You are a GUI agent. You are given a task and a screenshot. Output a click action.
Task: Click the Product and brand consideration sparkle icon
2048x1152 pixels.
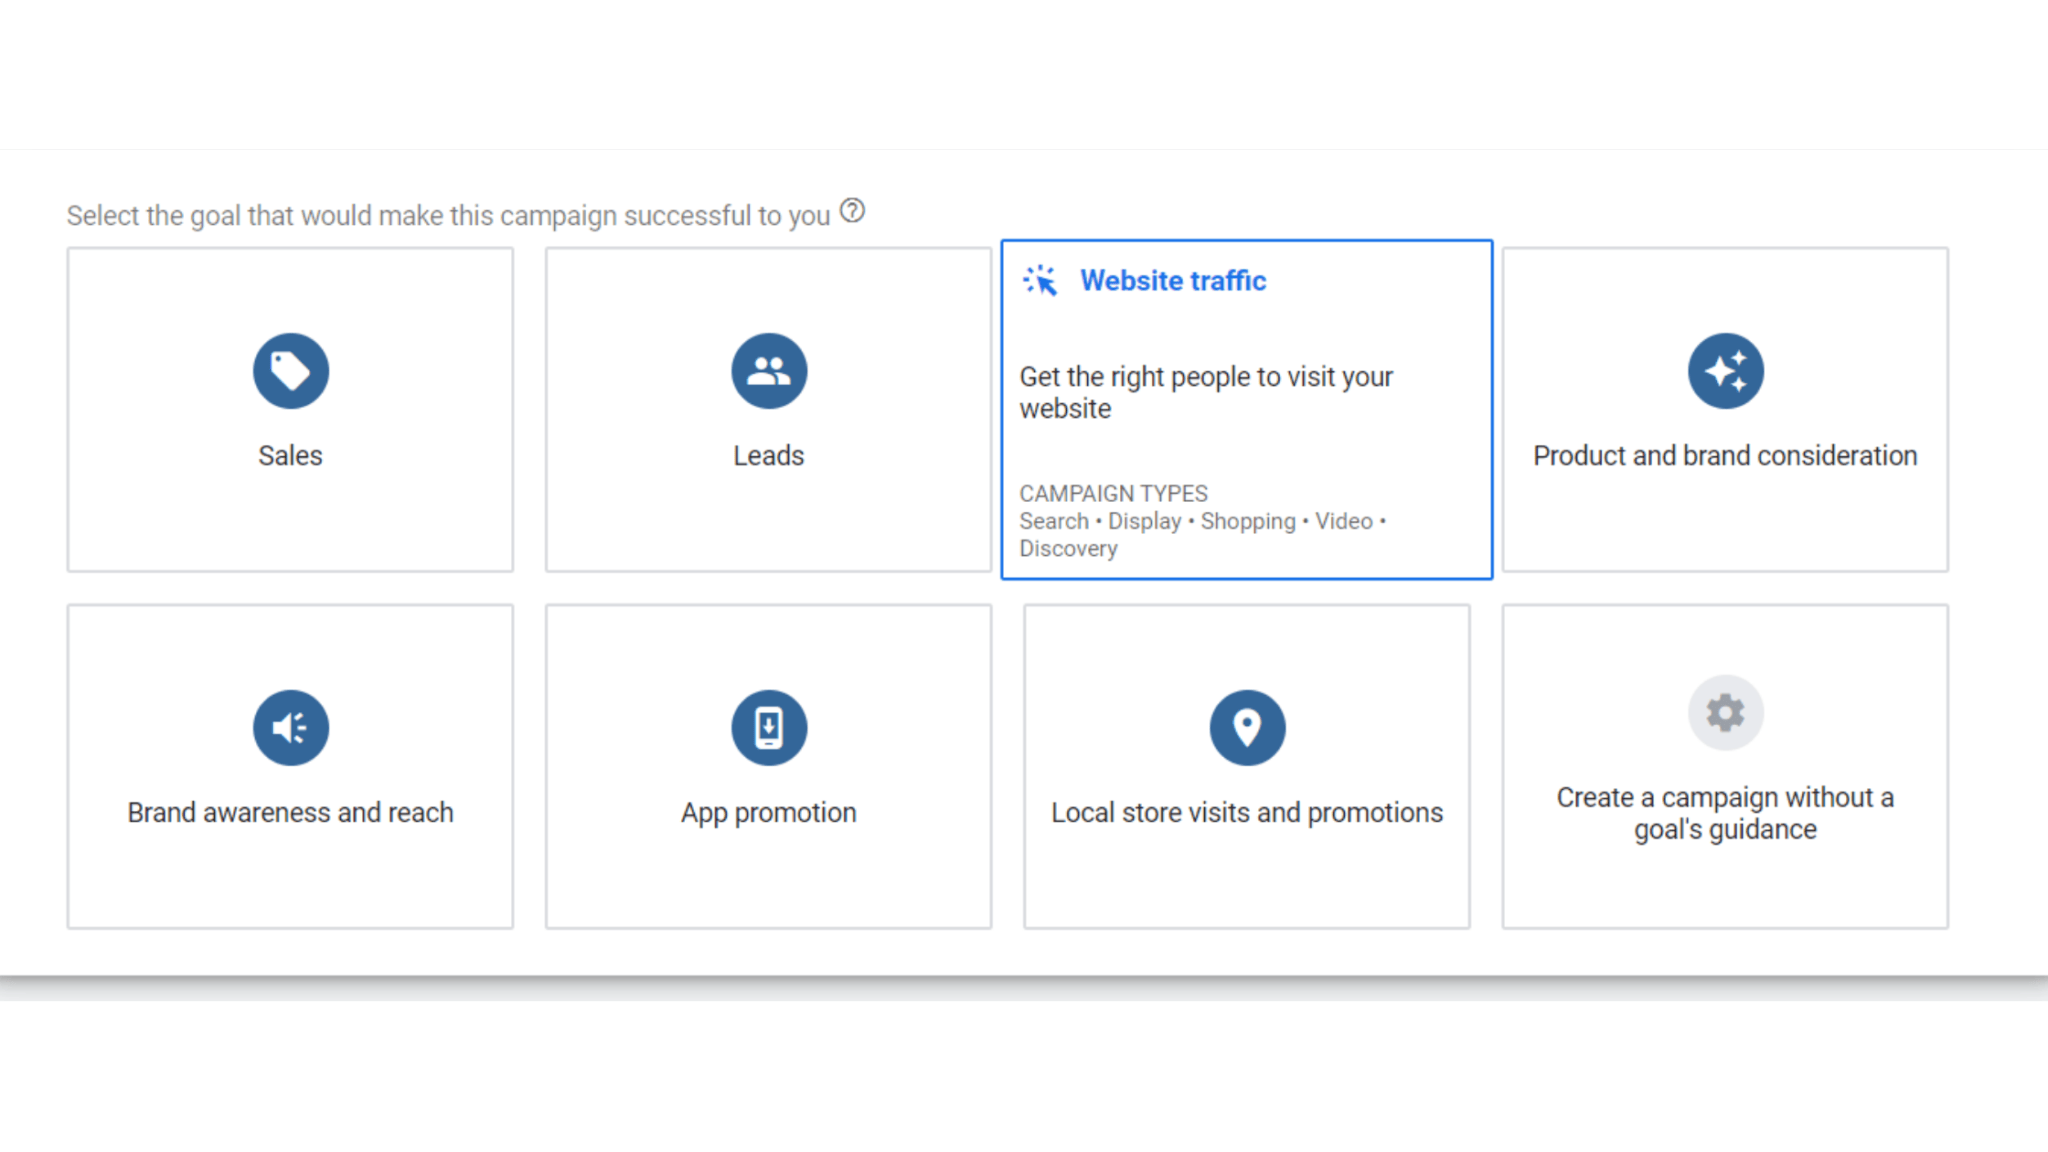tap(1725, 371)
